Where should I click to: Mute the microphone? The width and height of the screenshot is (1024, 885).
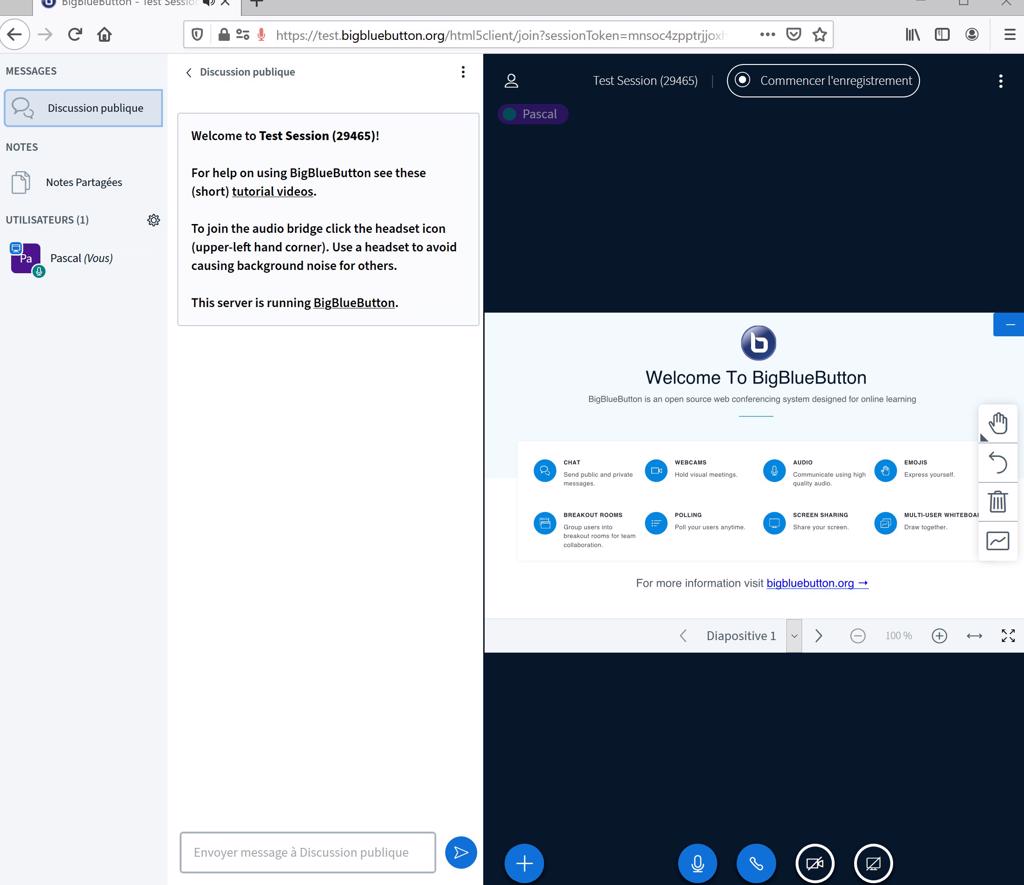click(697, 863)
